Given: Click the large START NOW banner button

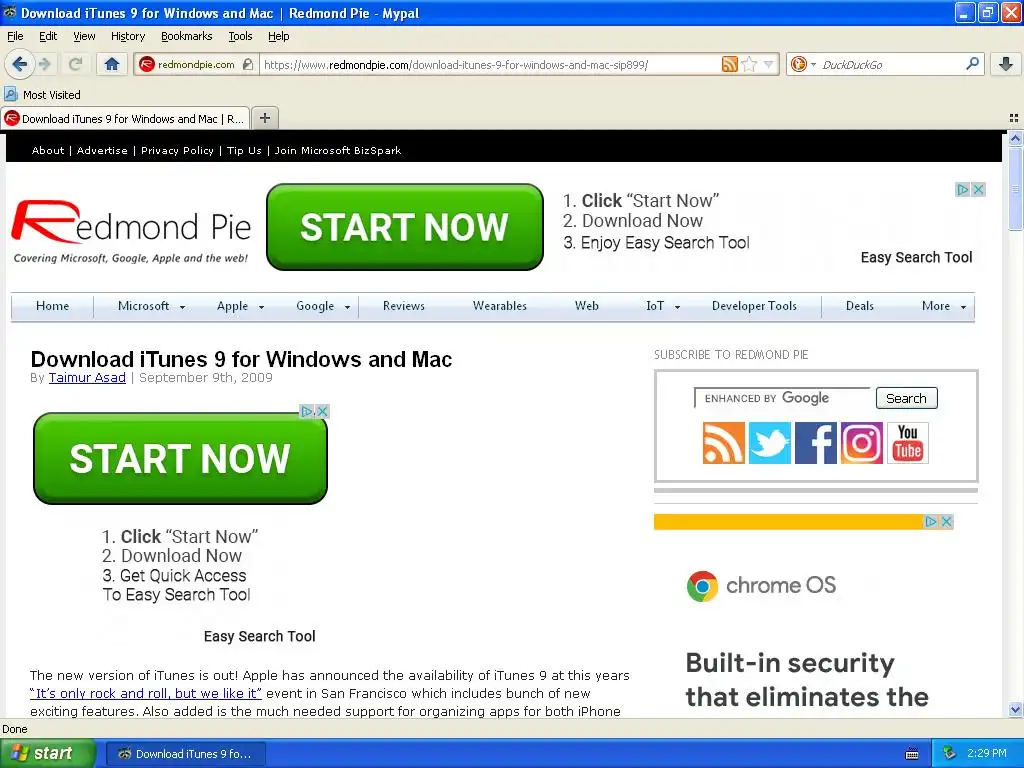Looking at the screenshot, I should [x=405, y=227].
